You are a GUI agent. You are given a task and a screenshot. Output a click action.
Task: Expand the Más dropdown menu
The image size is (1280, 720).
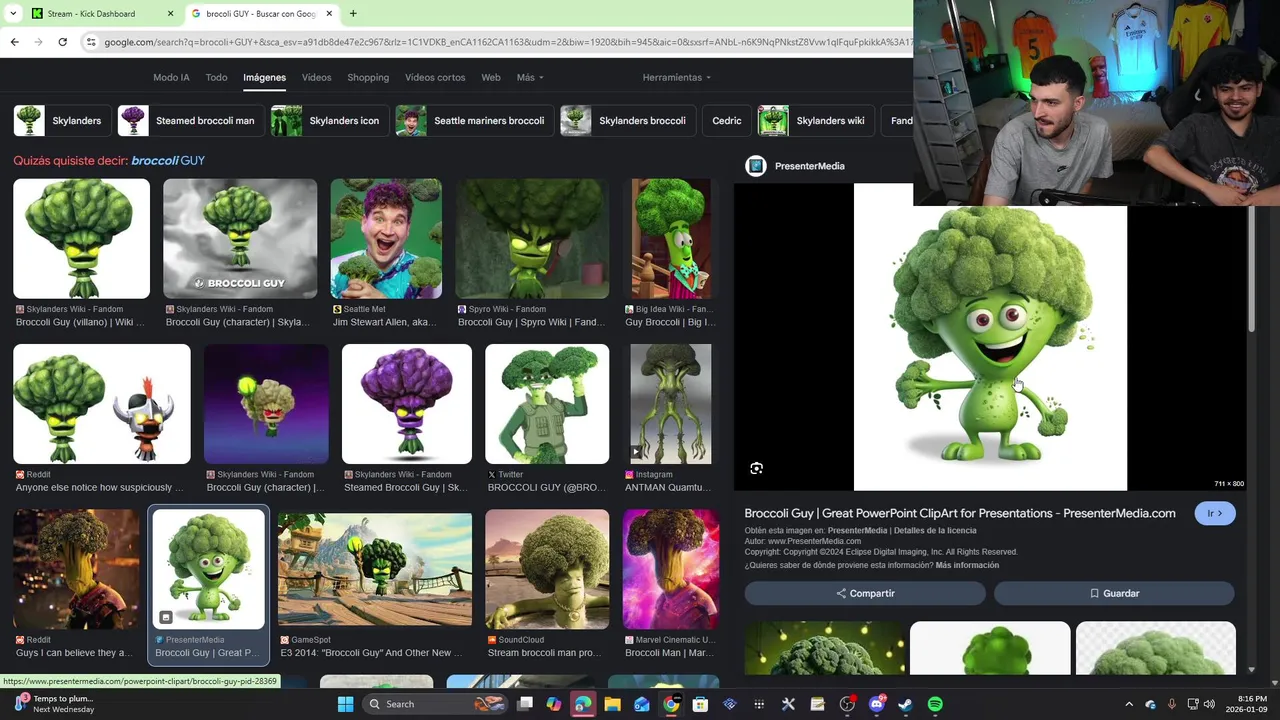530,77
